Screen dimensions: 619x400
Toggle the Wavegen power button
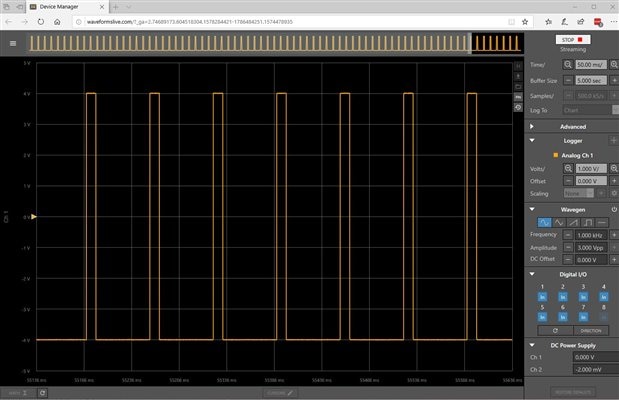click(x=613, y=208)
